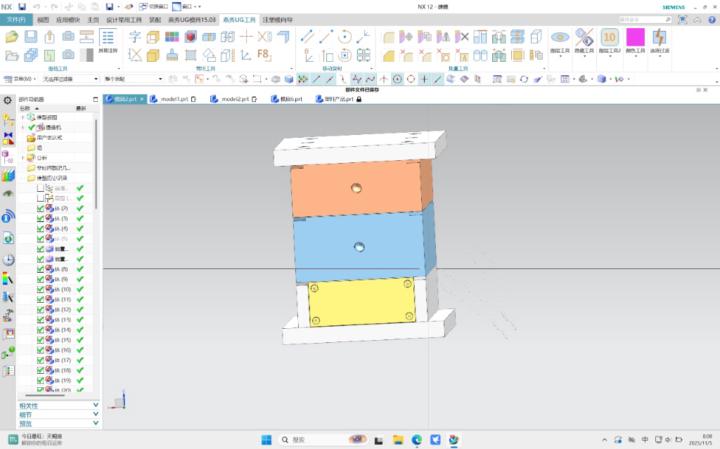
Task: Click the taskbar search box
Action: coord(310,439)
